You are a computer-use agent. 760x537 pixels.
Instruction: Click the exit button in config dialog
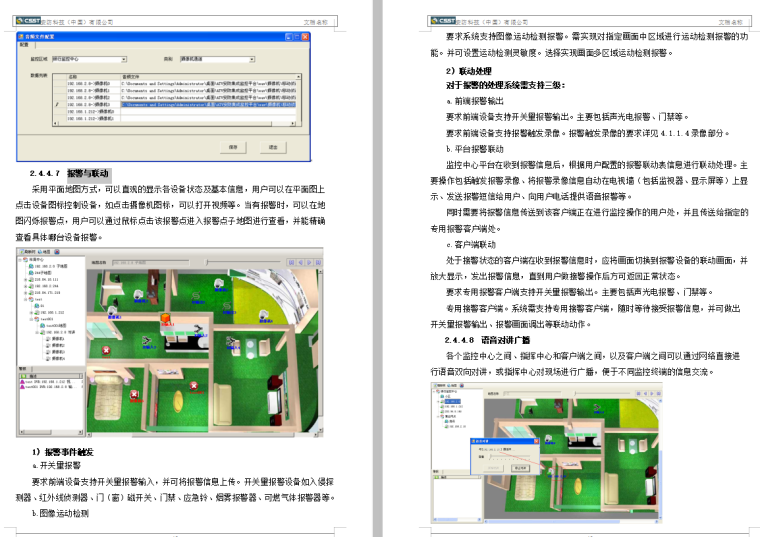coord(272,146)
